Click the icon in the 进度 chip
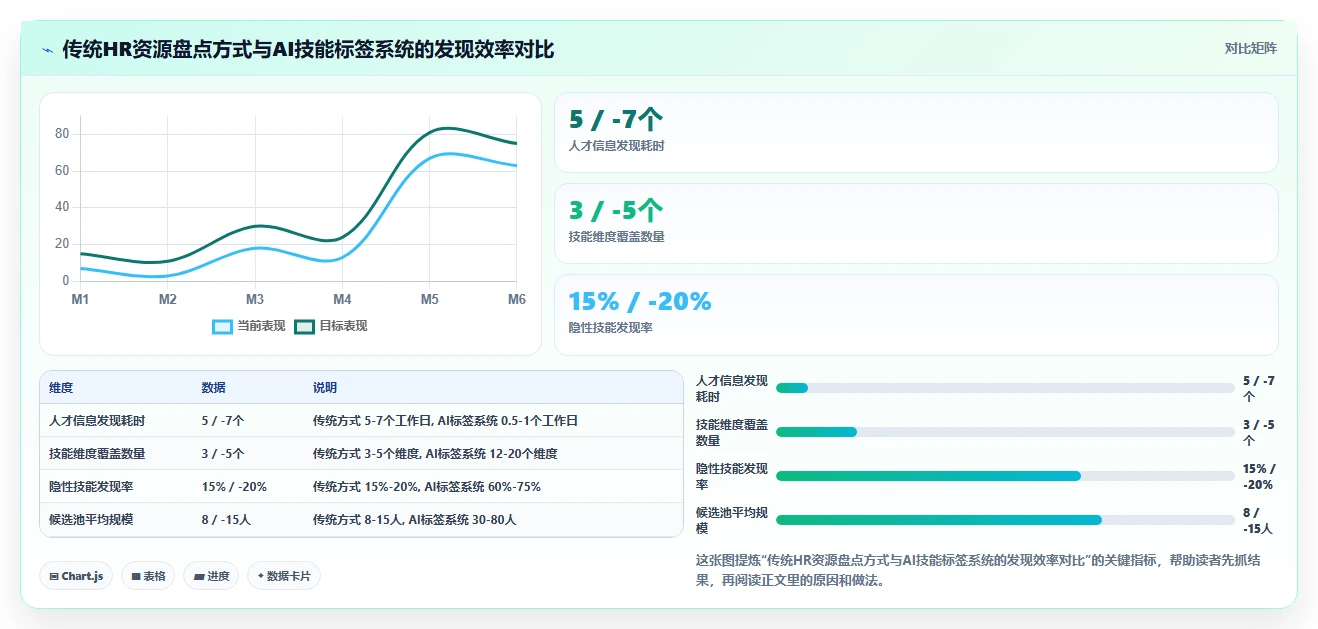1318x629 pixels. 199,576
